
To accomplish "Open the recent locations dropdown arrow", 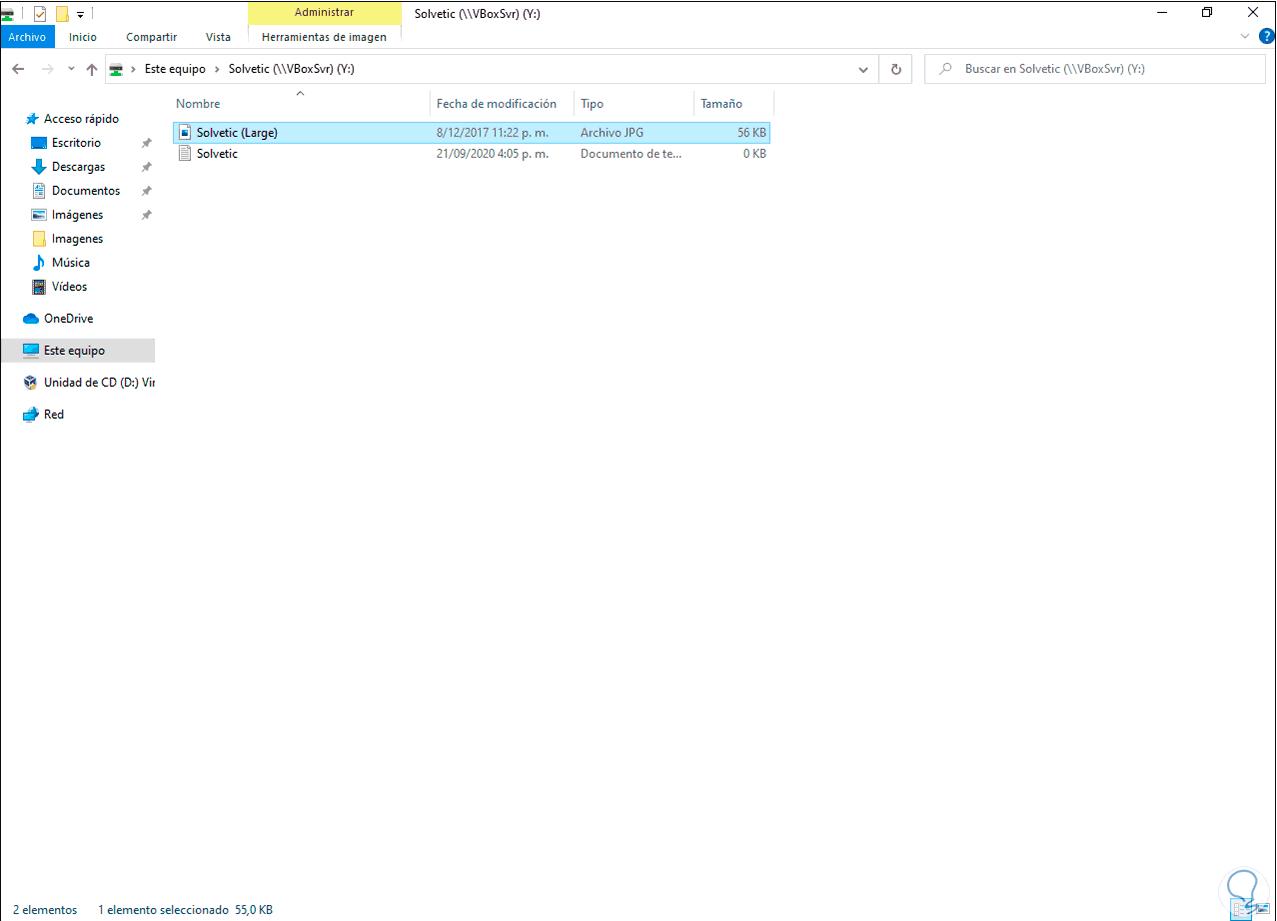I will tap(71, 69).
